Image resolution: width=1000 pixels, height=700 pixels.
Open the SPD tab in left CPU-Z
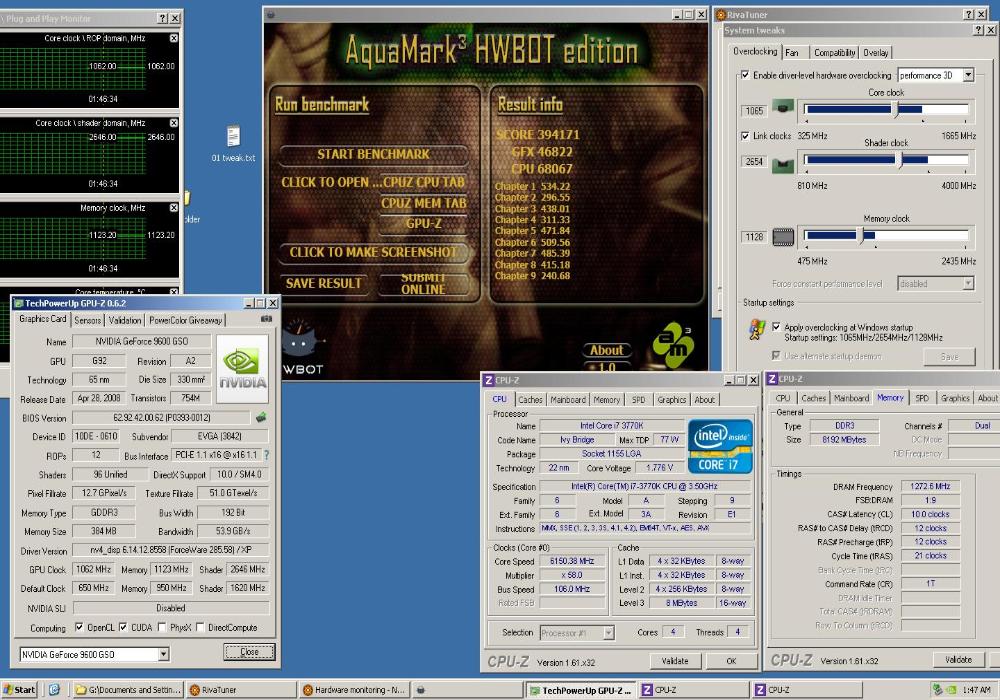(x=638, y=400)
